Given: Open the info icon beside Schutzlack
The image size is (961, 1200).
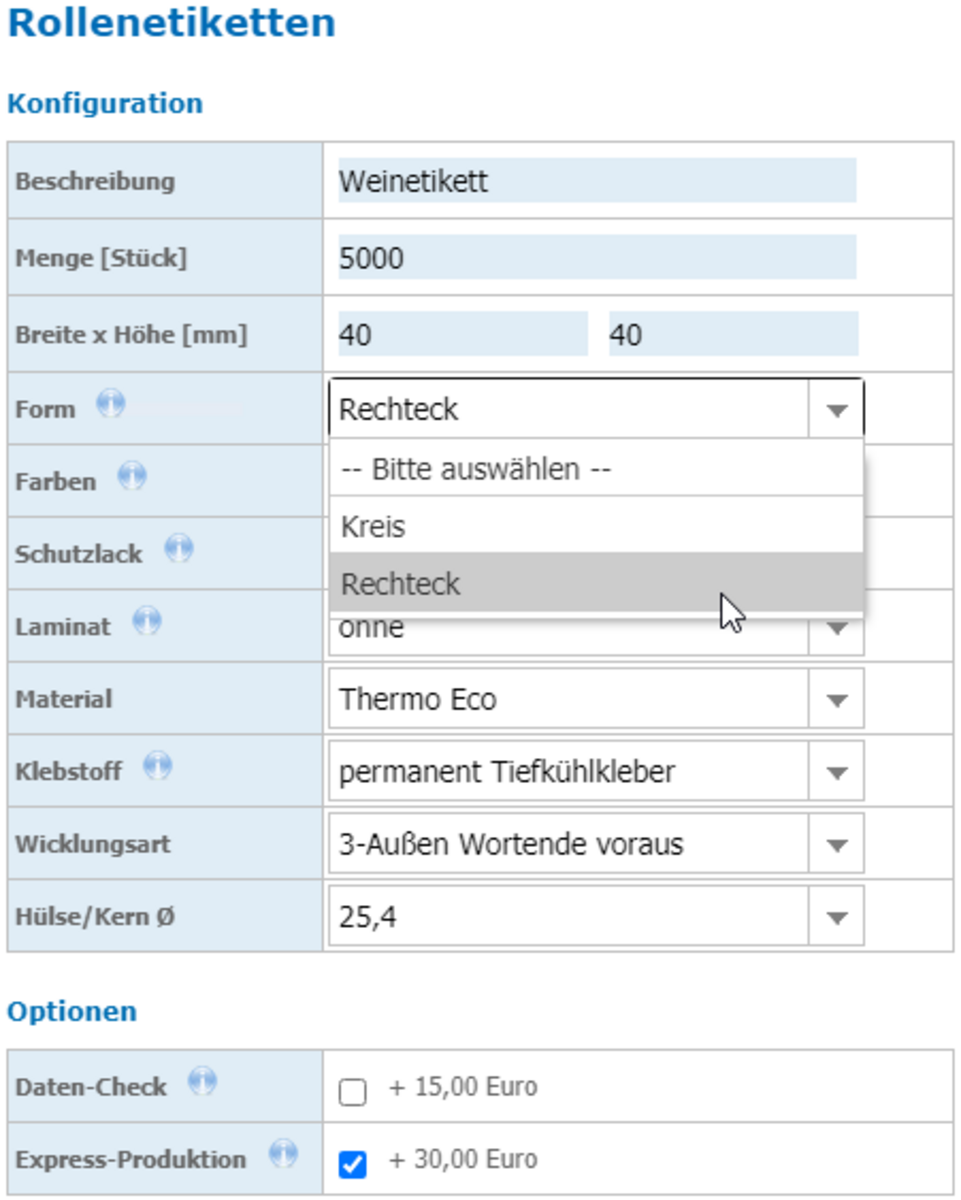Looking at the screenshot, I should (179, 549).
